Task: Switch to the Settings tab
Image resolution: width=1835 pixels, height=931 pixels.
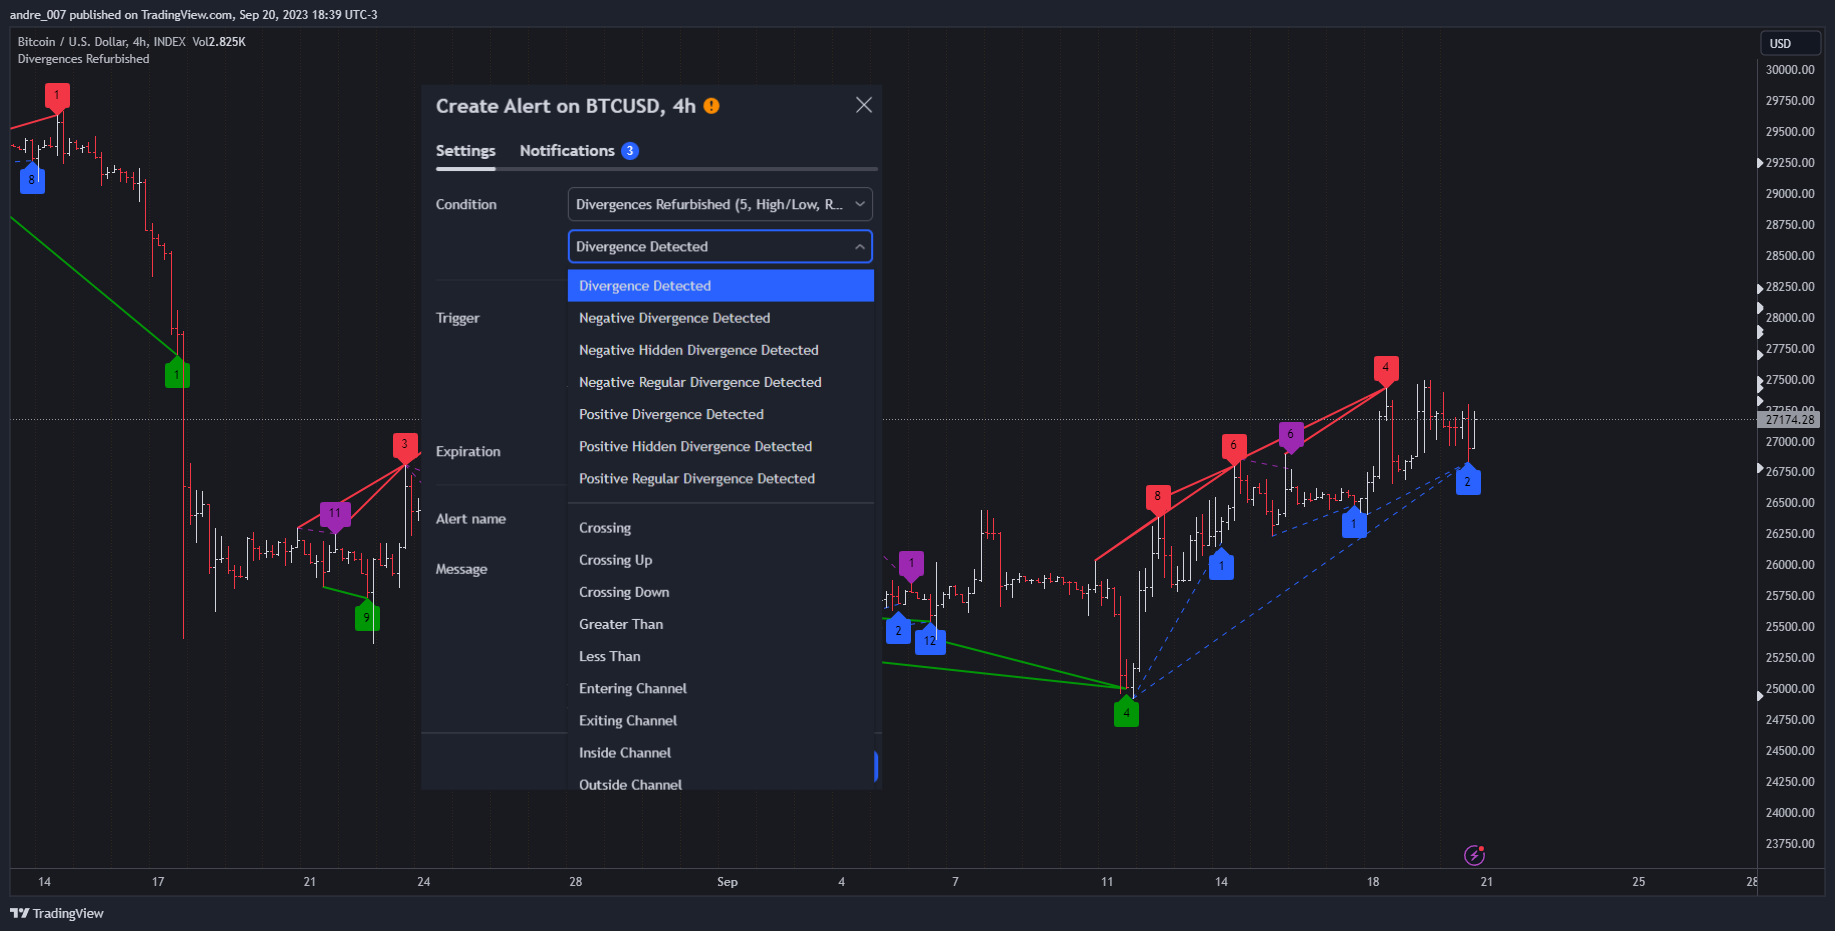Action: pos(465,150)
